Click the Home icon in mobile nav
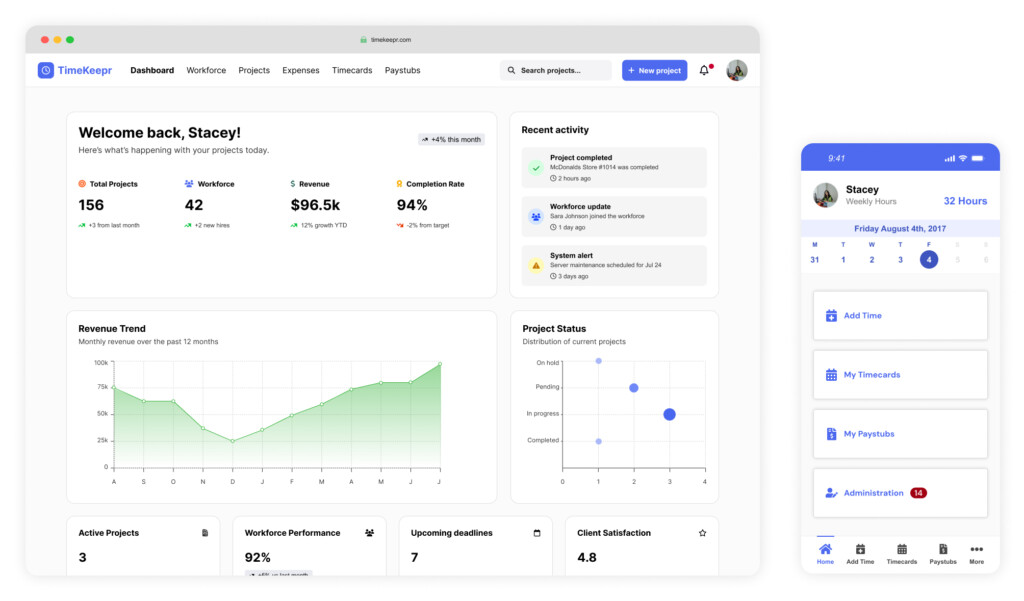Image resolution: width=1024 pixels, height=601 pixels. pyautogui.click(x=825, y=549)
